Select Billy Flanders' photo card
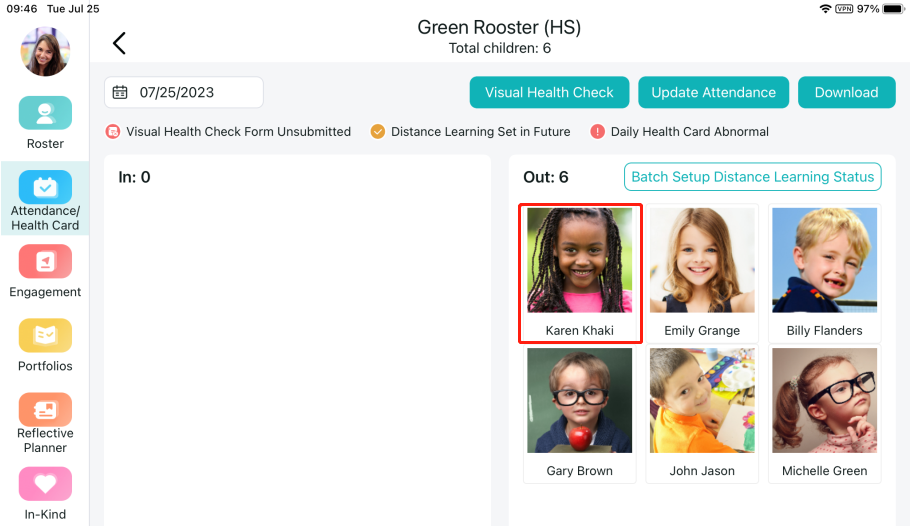 point(825,273)
